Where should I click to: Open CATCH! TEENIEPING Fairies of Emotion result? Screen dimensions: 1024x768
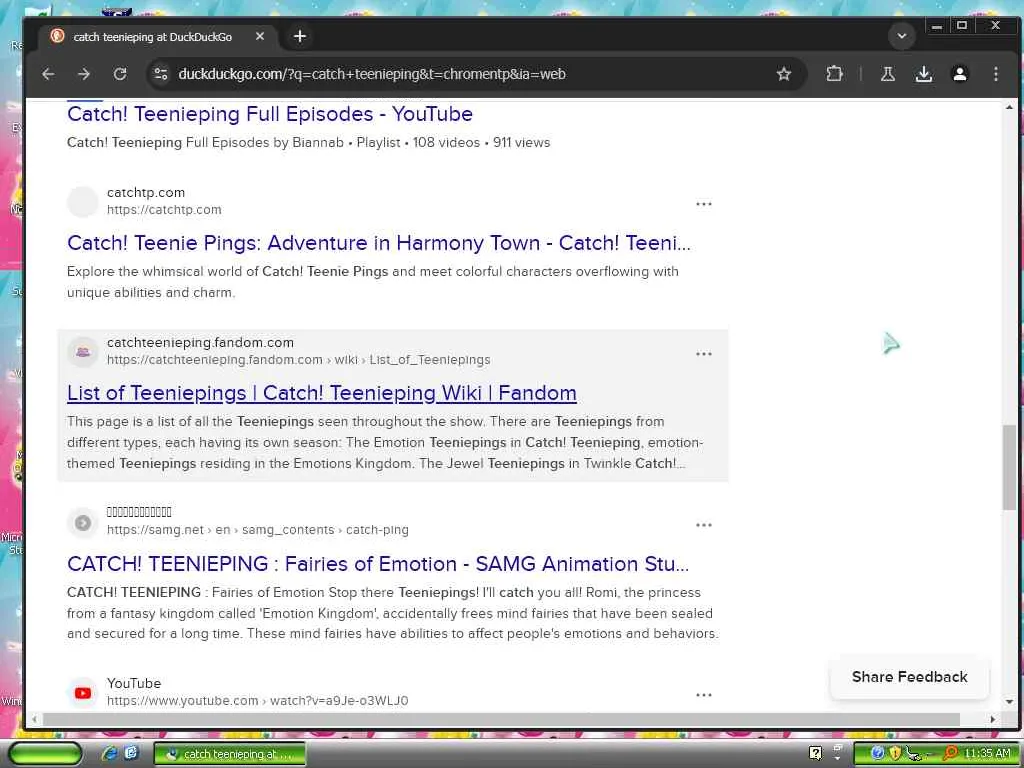[378, 564]
